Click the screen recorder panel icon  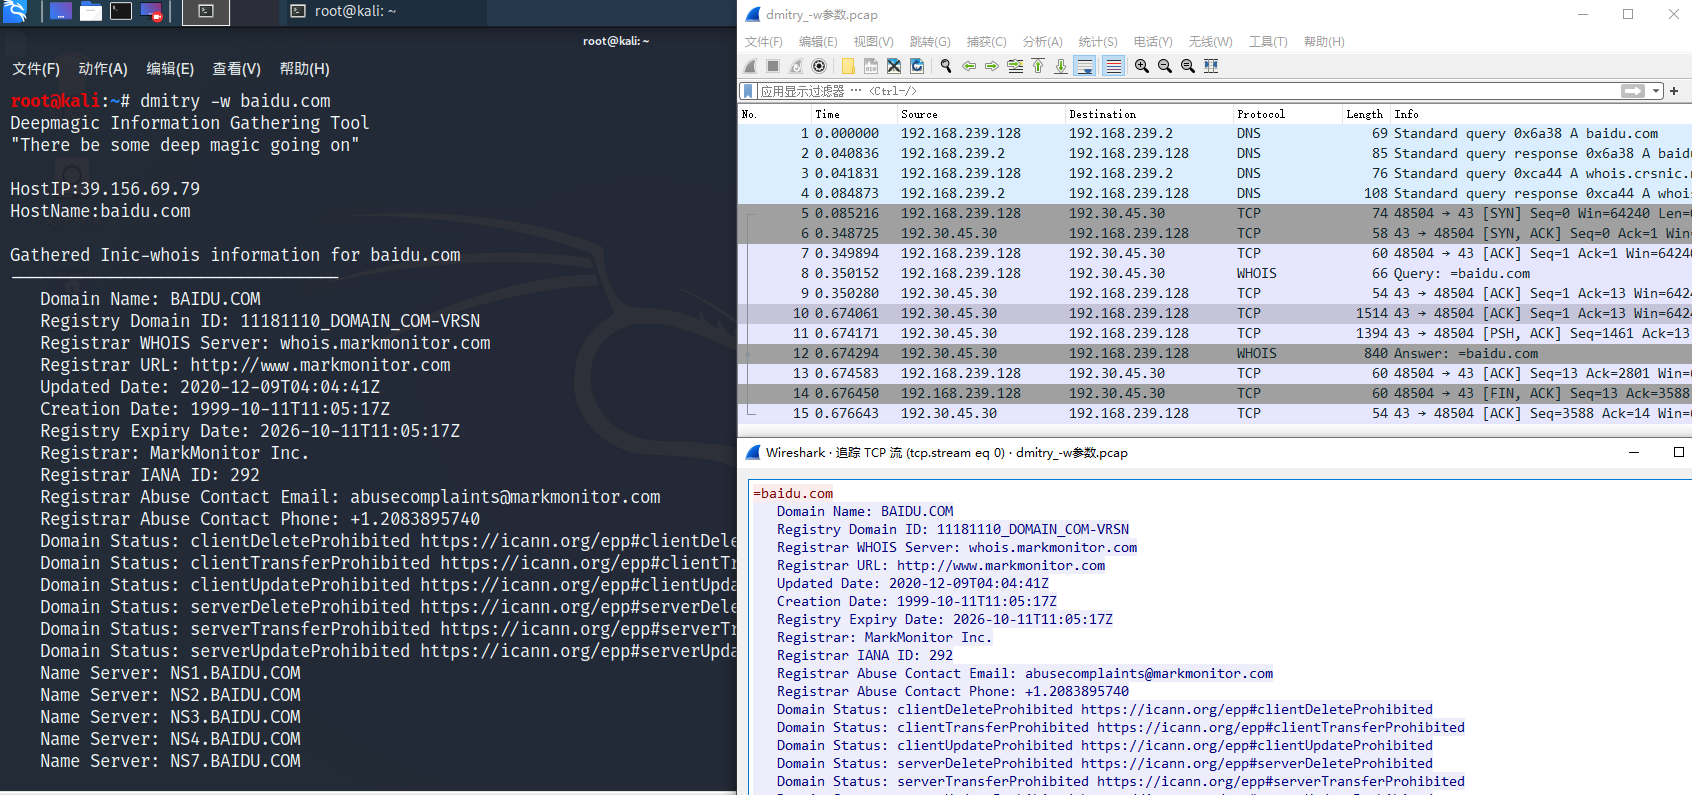point(151,12)
